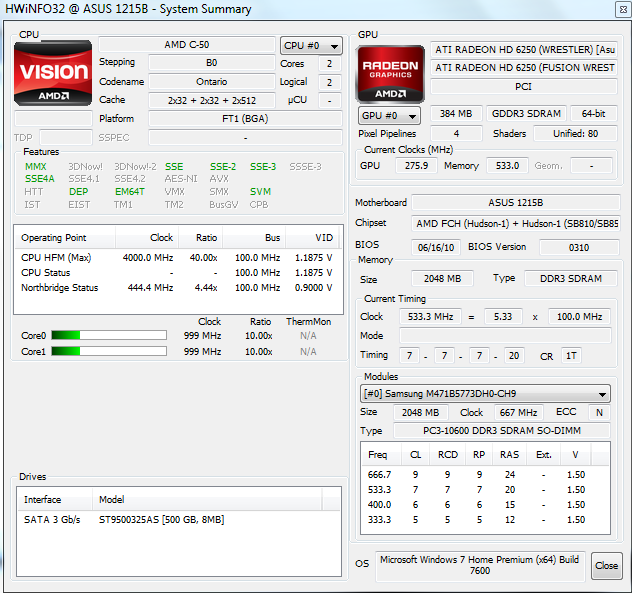This screenshot has height=593, width=632.
Task: Click the AMD Vision CPU logo
Action: pyautogui.click(x=53, y=73)
